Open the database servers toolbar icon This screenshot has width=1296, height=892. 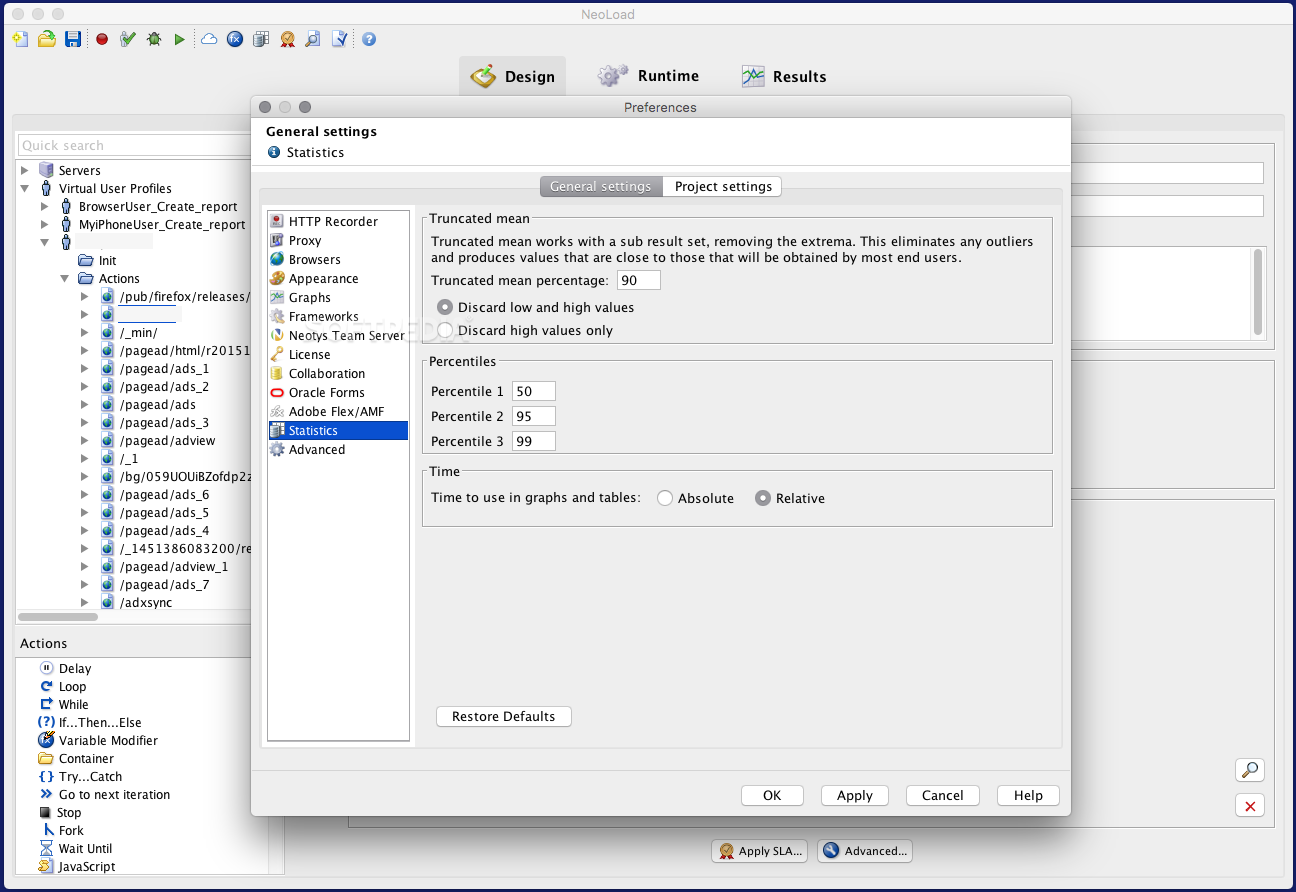[261, 39]
